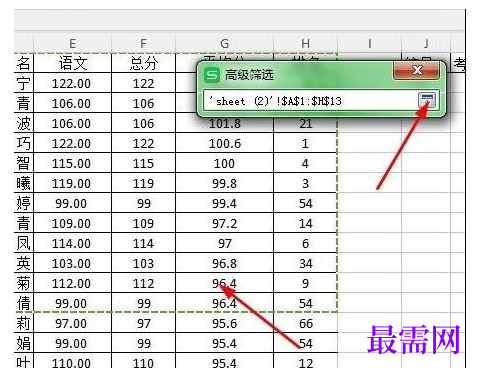479x371 pixels.
Task: Select rank cell 34 in column H
Action: (305, 263)
